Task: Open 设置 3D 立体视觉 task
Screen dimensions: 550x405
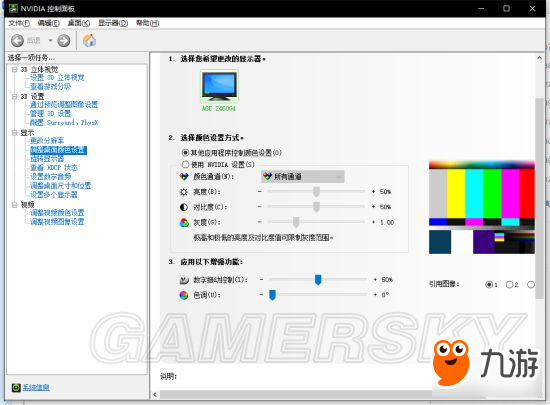Action: click(x=57, y=78)
